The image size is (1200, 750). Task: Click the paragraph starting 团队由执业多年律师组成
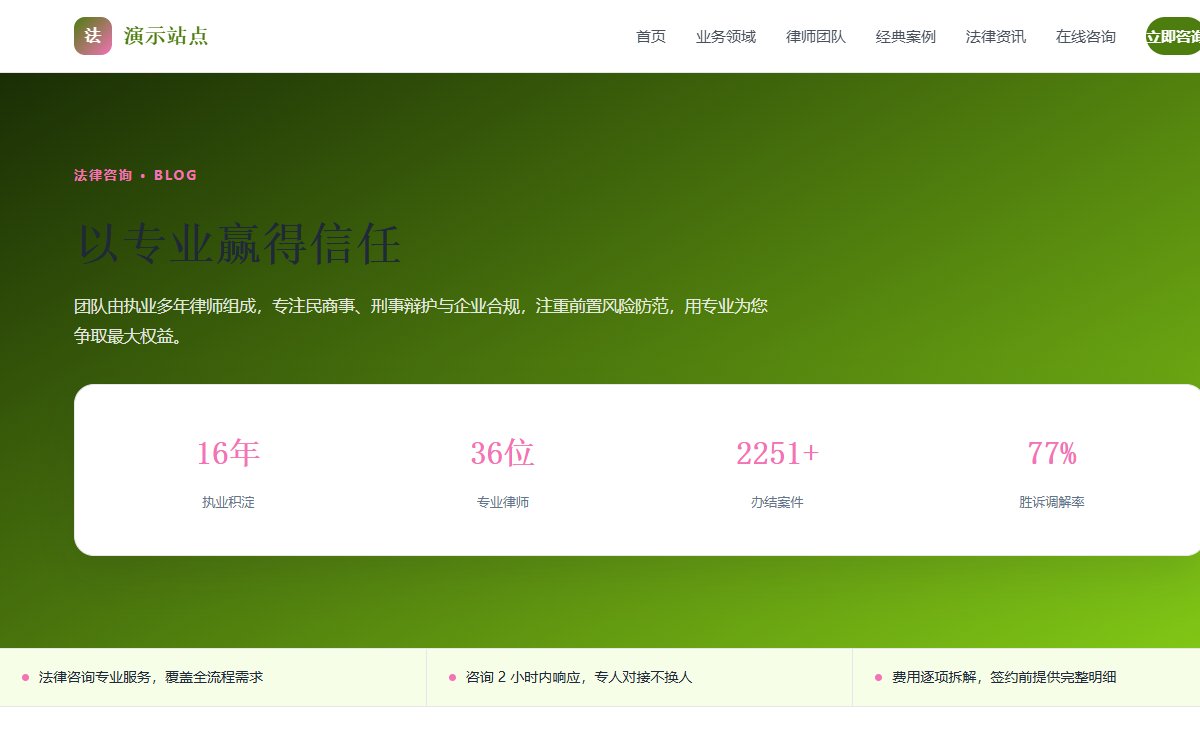(x=421, y=321)
